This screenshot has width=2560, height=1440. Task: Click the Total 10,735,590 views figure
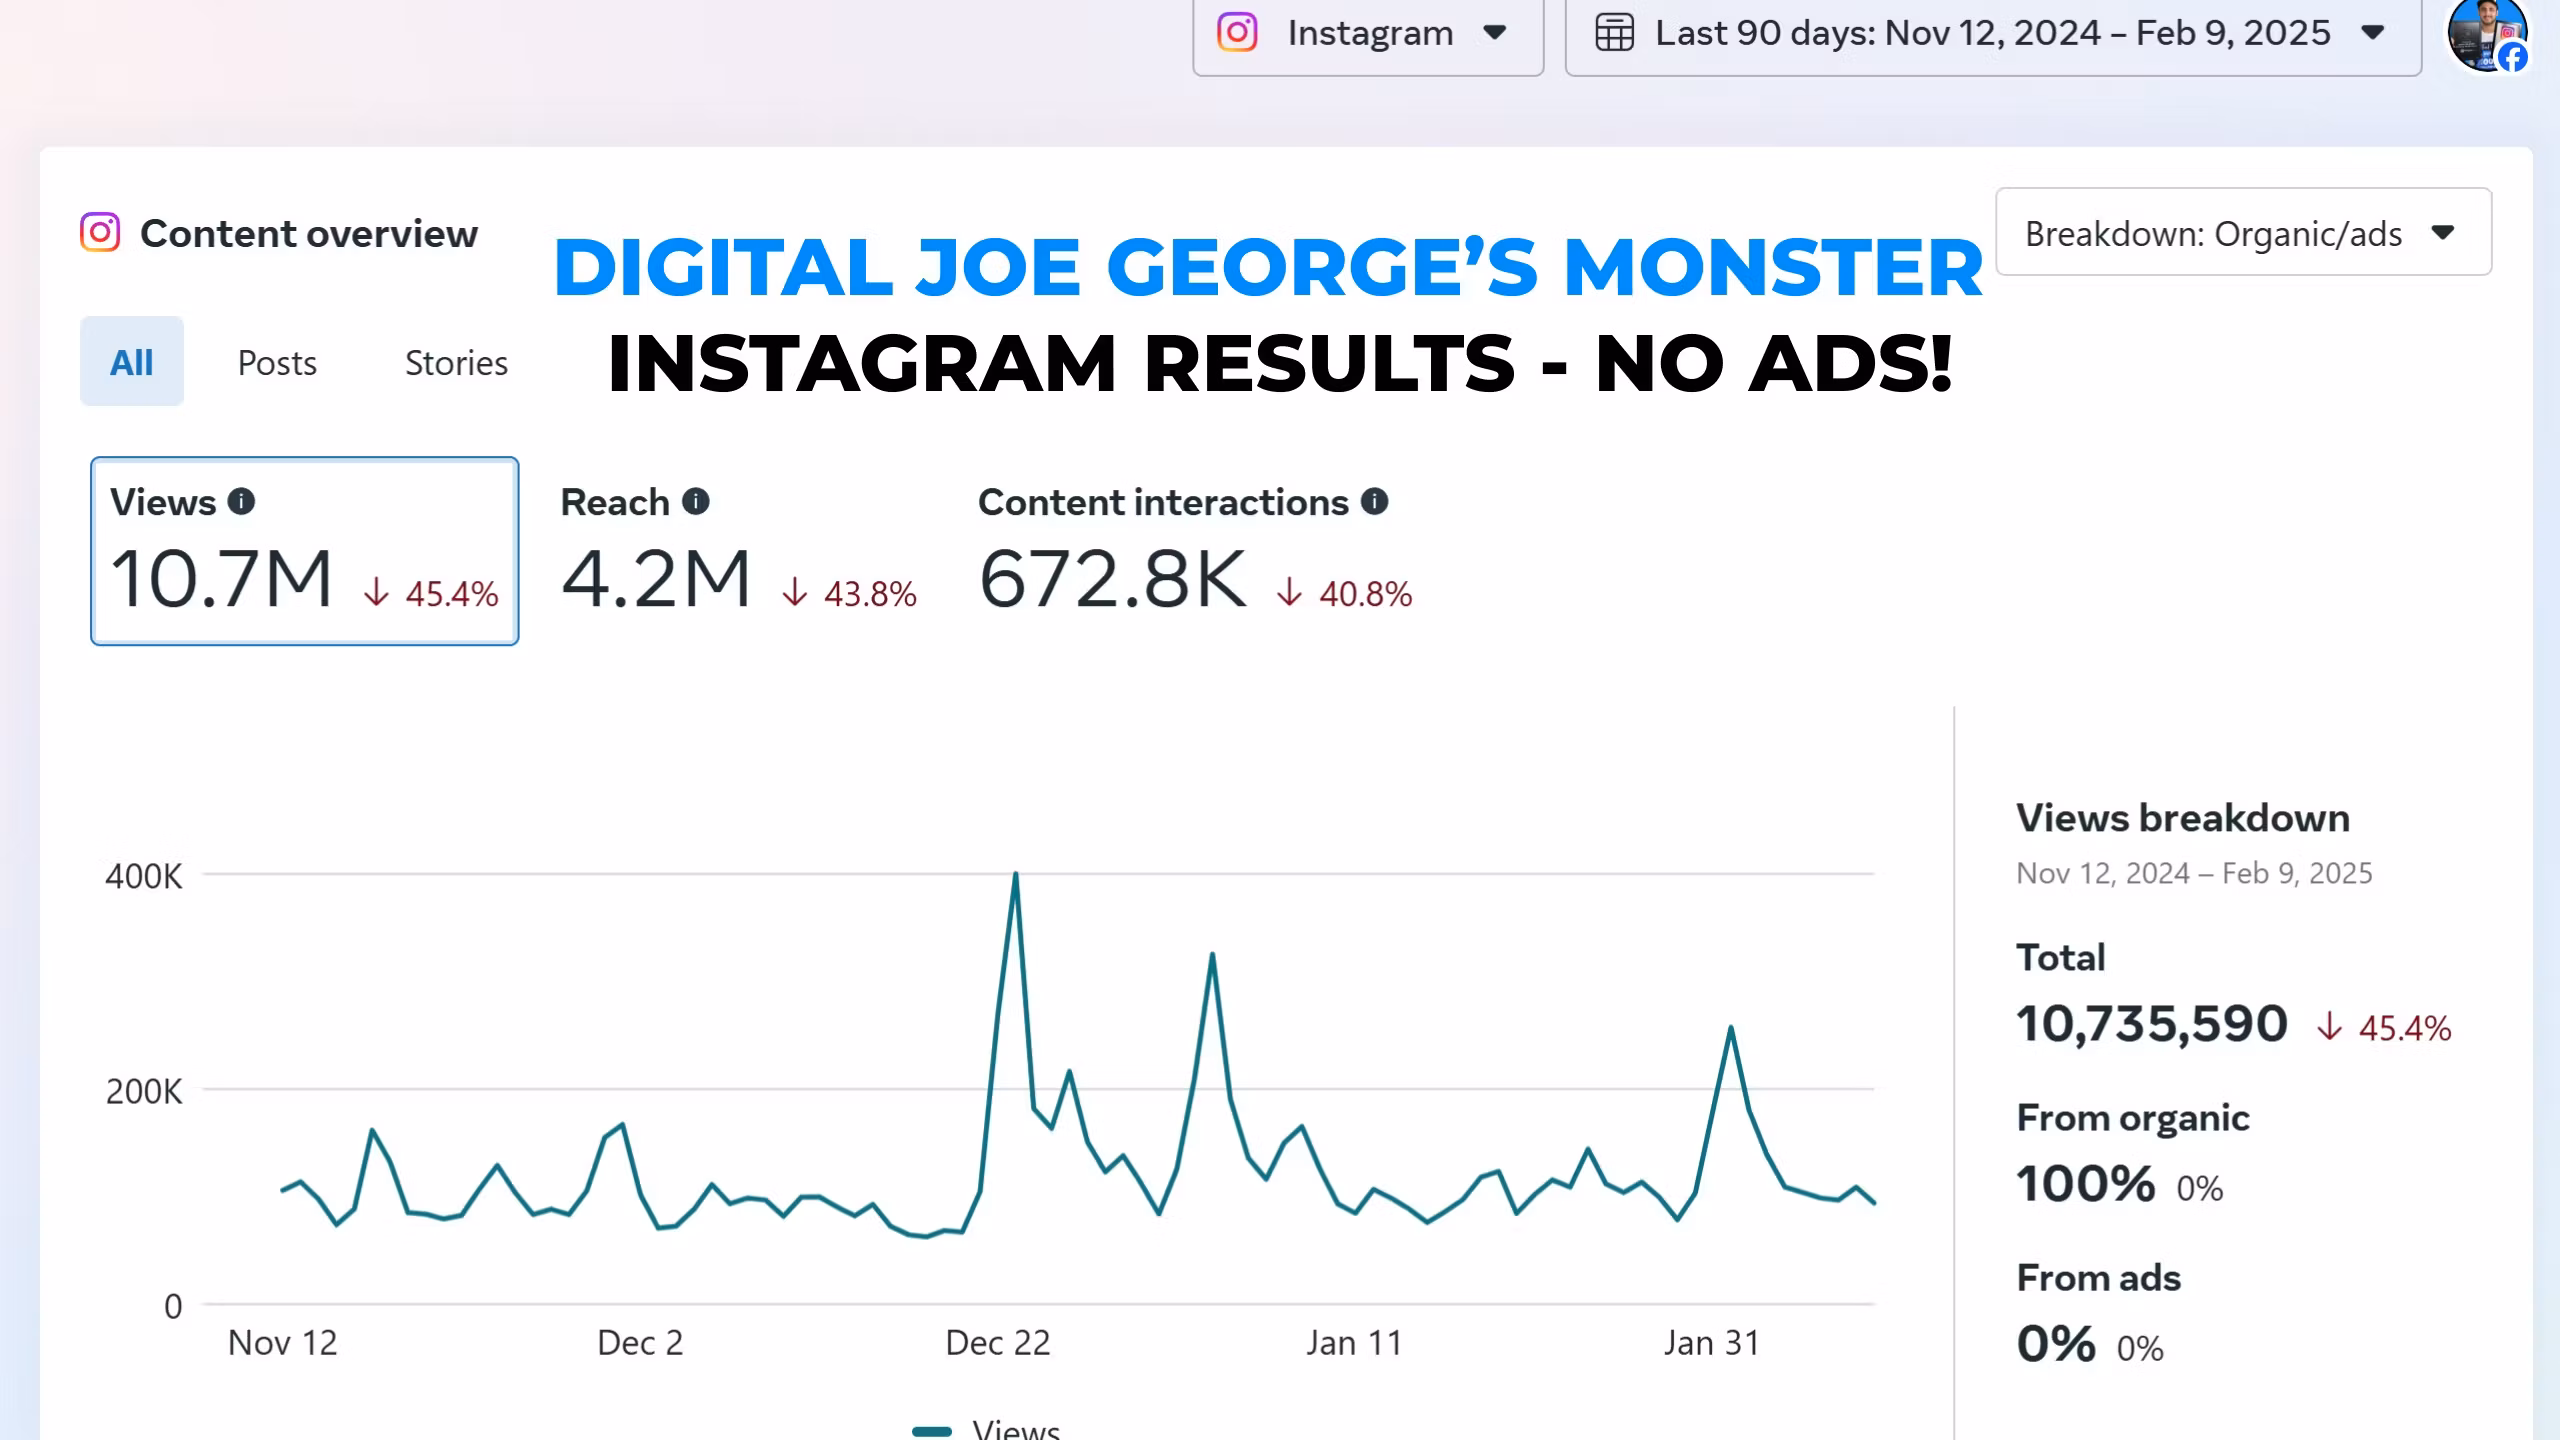click(x=2152, y=1024)
